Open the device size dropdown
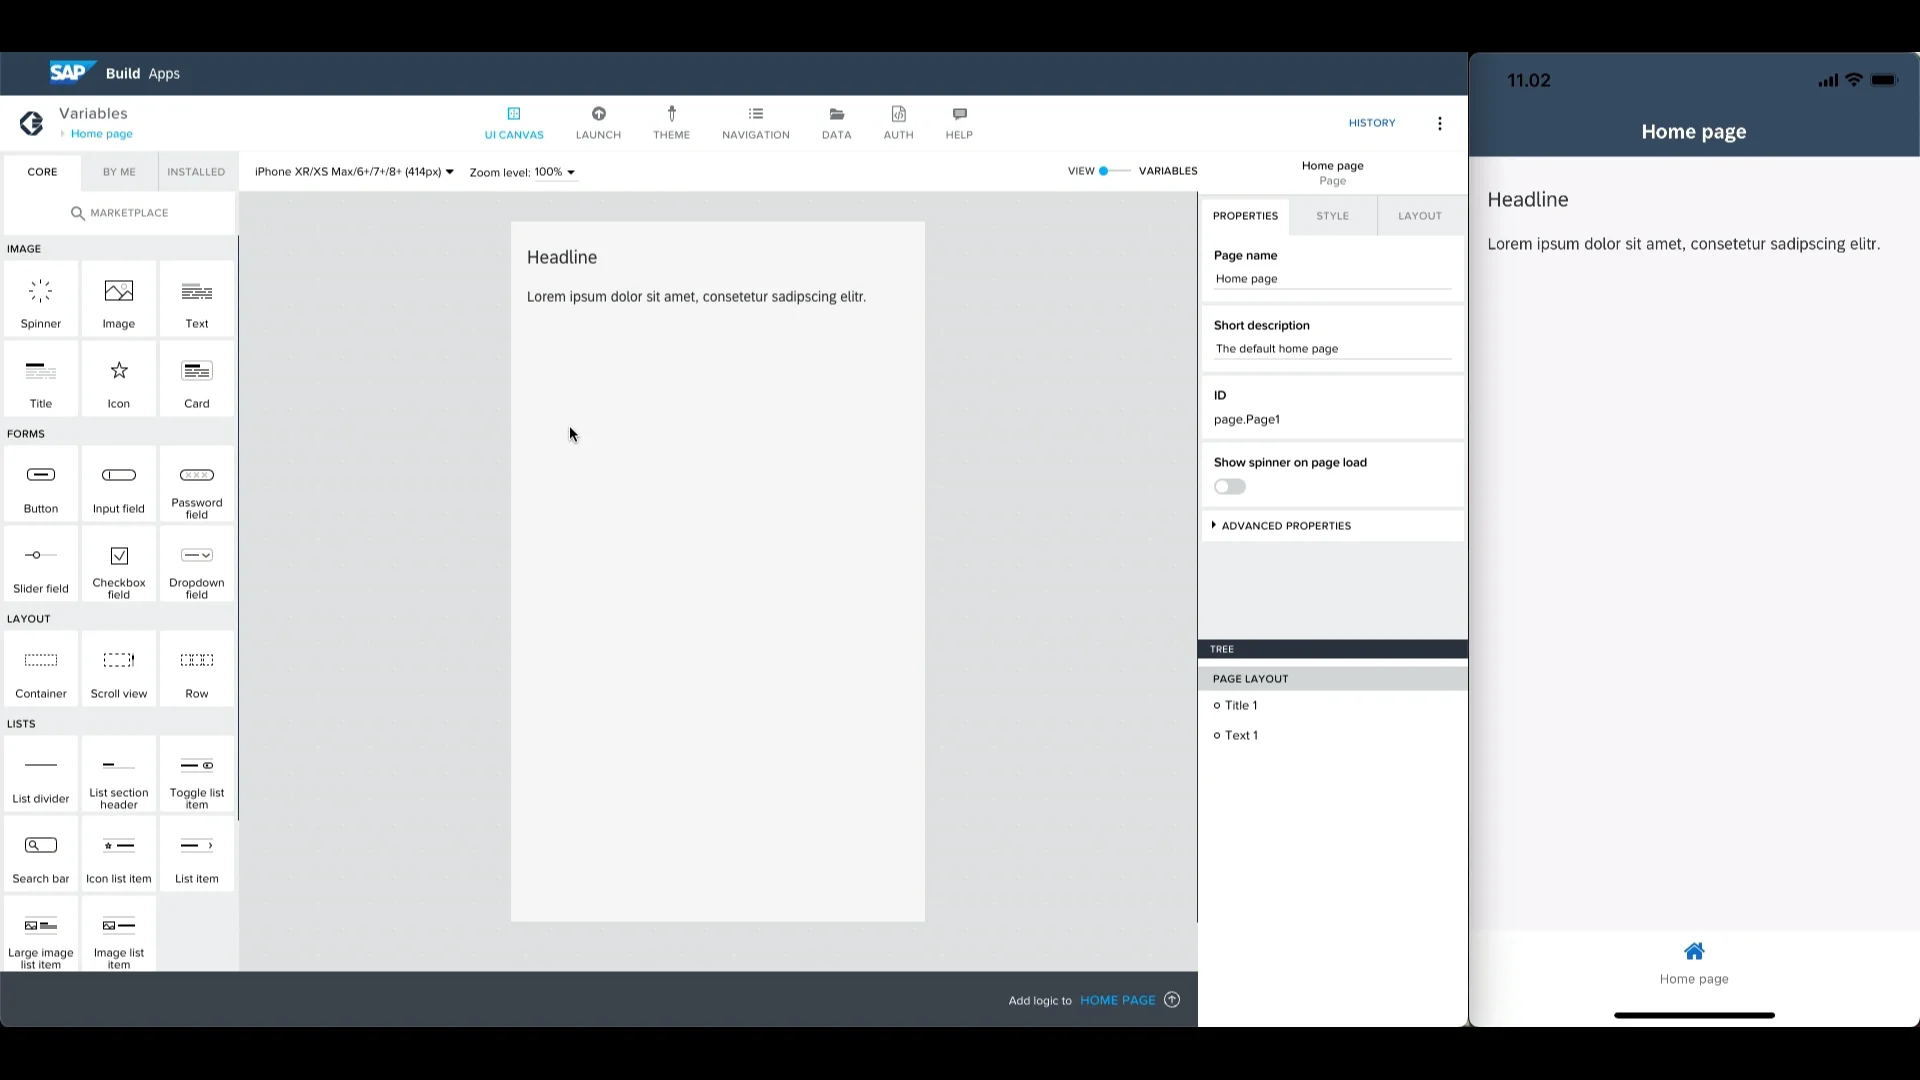This screenshot has width=1920, height=1080. click(x=352, y=171)
